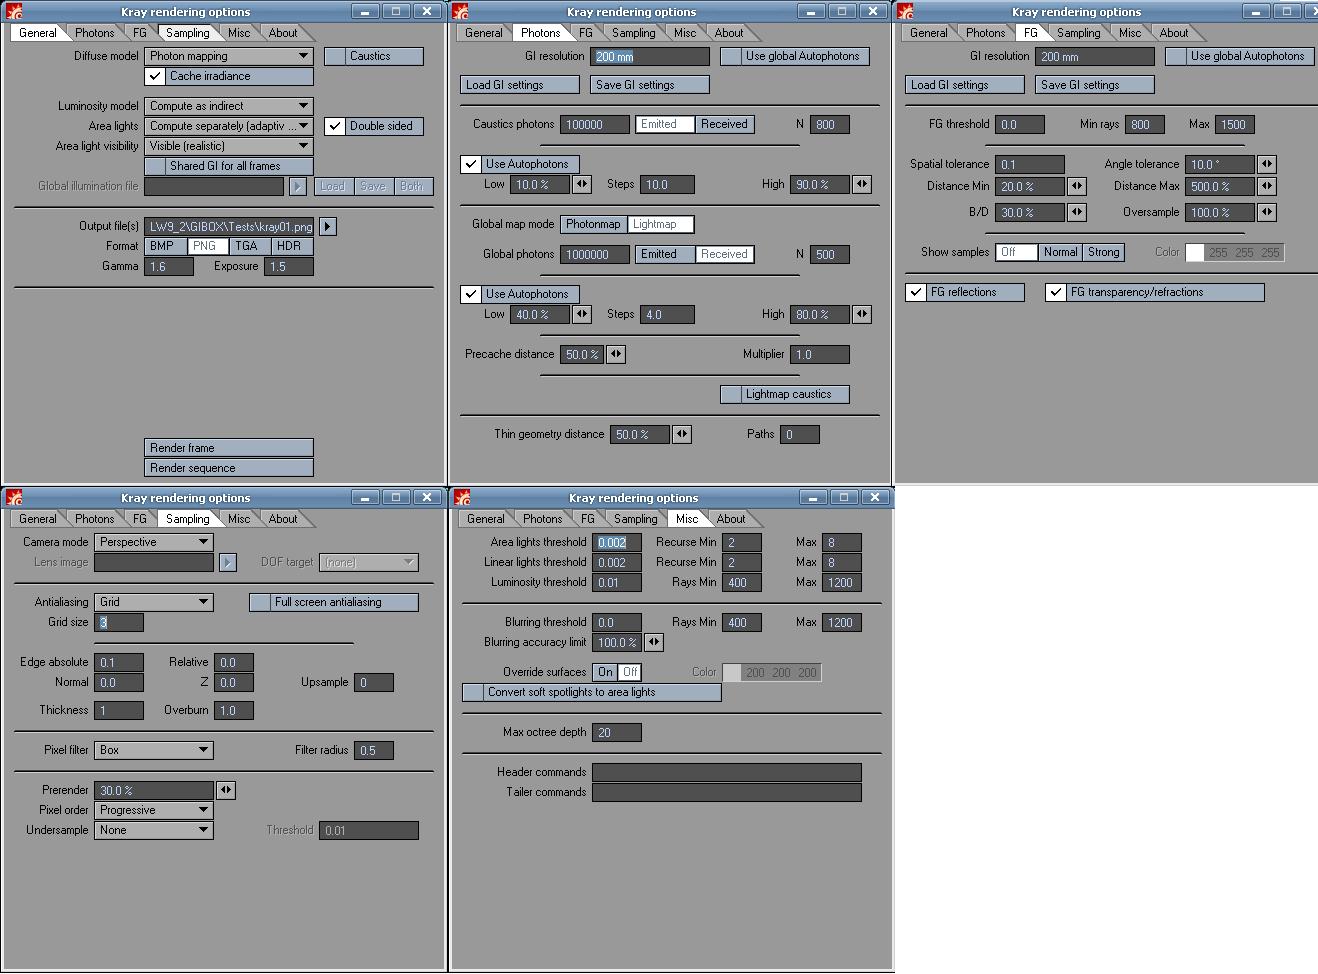Switch to Misc tab in FG window
Screen dimensions: 1318x974
[1130, 33]
